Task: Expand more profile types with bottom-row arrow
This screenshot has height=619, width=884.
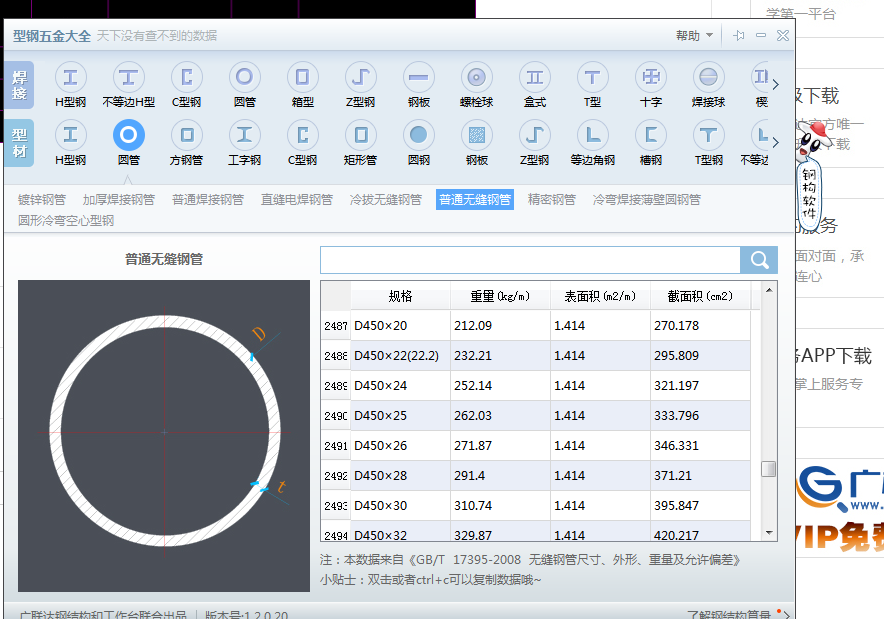Action: (x=776, y=143)
